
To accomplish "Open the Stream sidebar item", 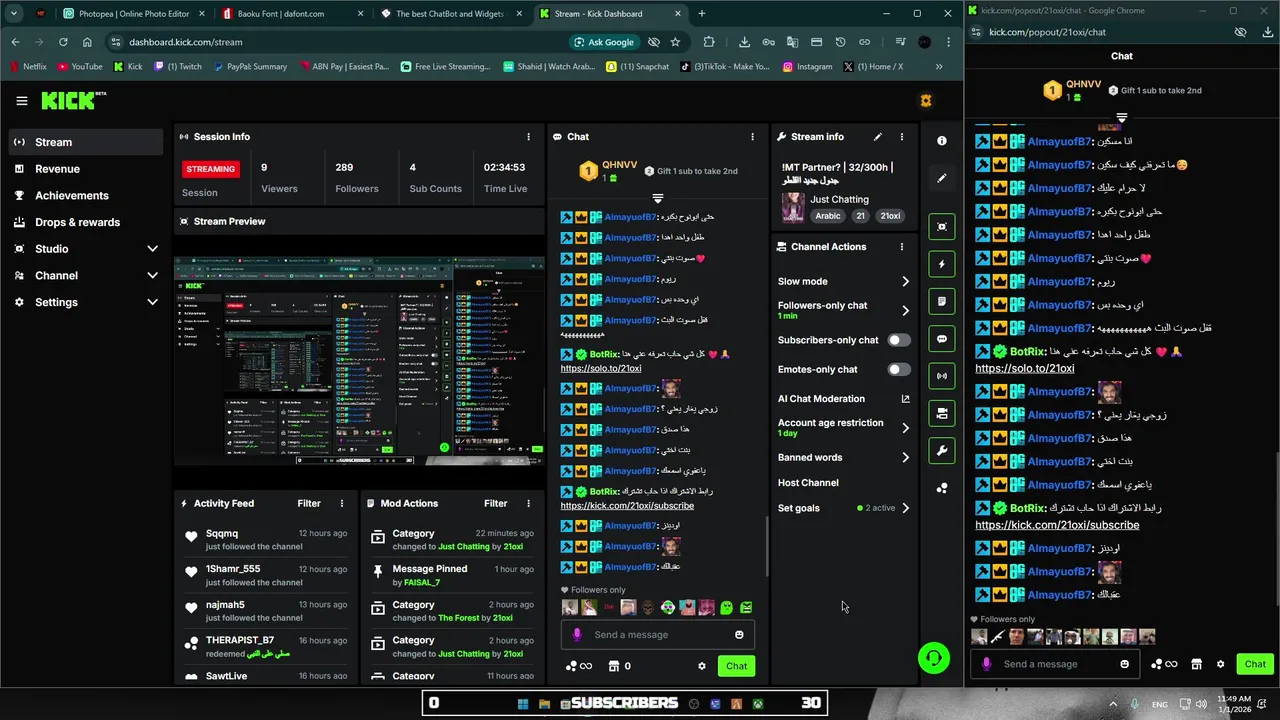I will click(x=85, y=142).
